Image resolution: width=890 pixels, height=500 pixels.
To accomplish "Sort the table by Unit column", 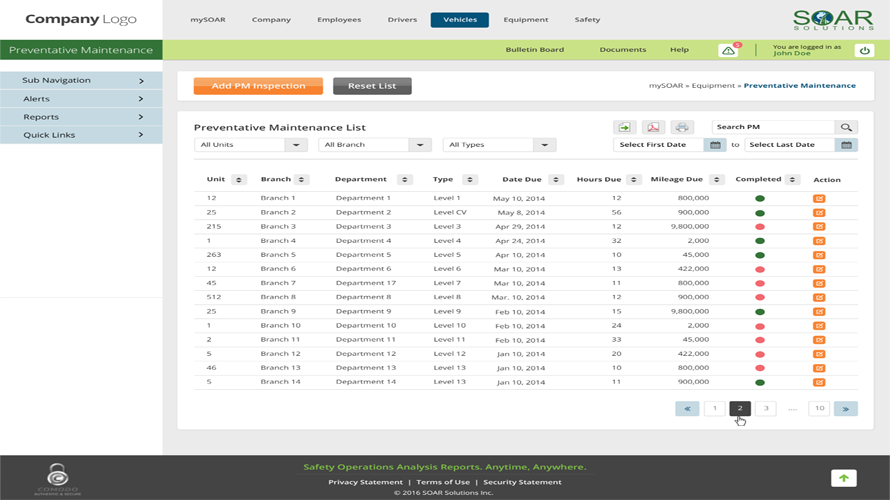I will [x=239, y=180].
